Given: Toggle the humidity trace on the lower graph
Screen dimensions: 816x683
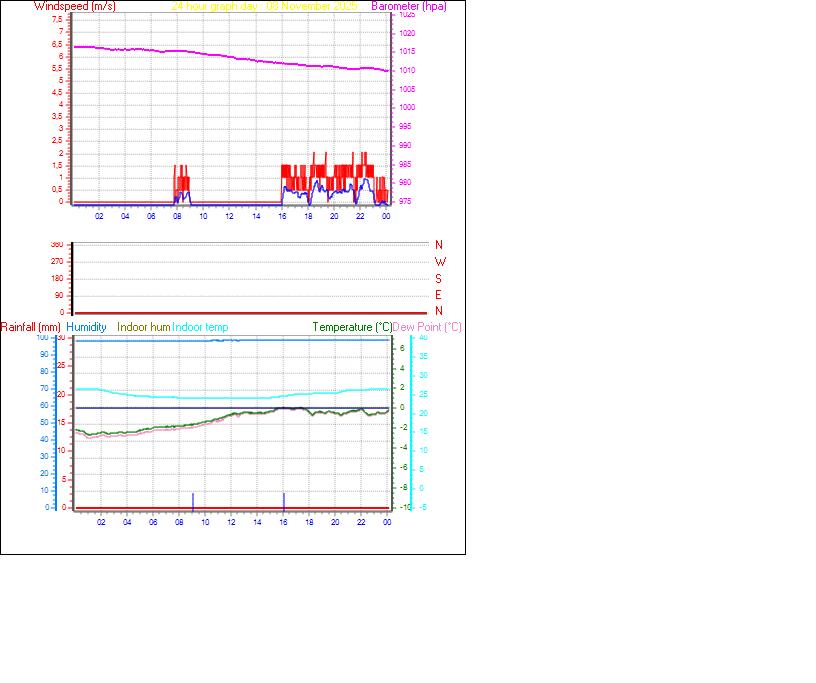Looking at the screenshot, I should 230,341.
